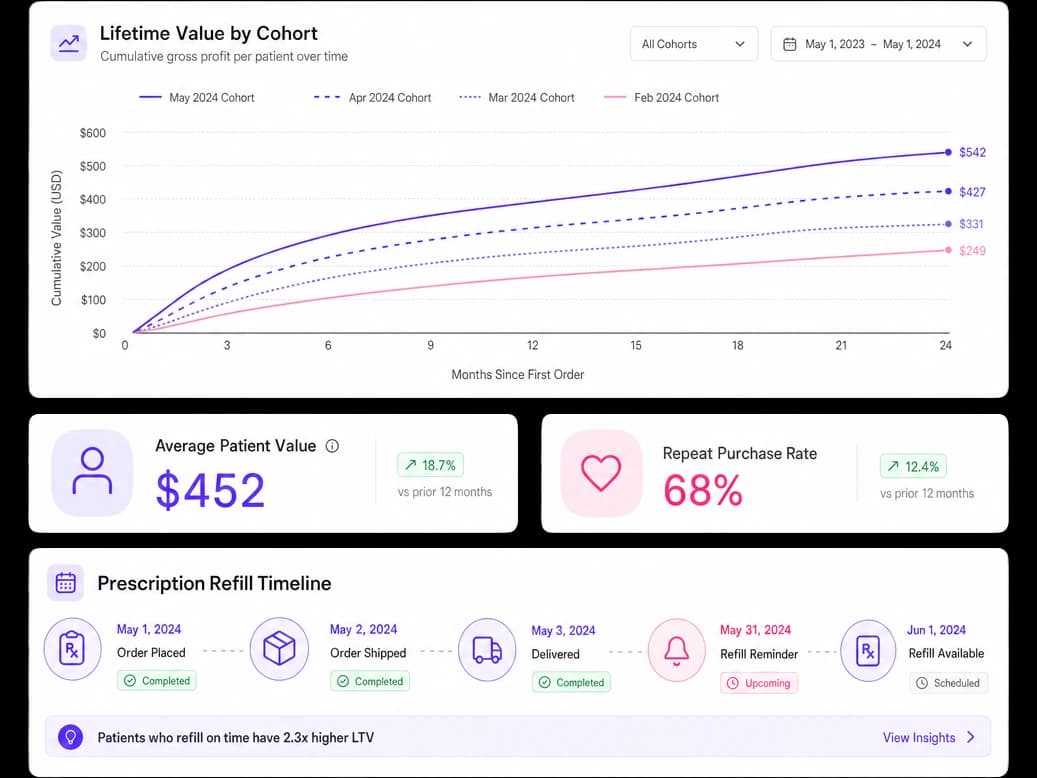1037x778 pixels.
Task: Click the Completed badge under Delivered
Action: pos(571,682)
